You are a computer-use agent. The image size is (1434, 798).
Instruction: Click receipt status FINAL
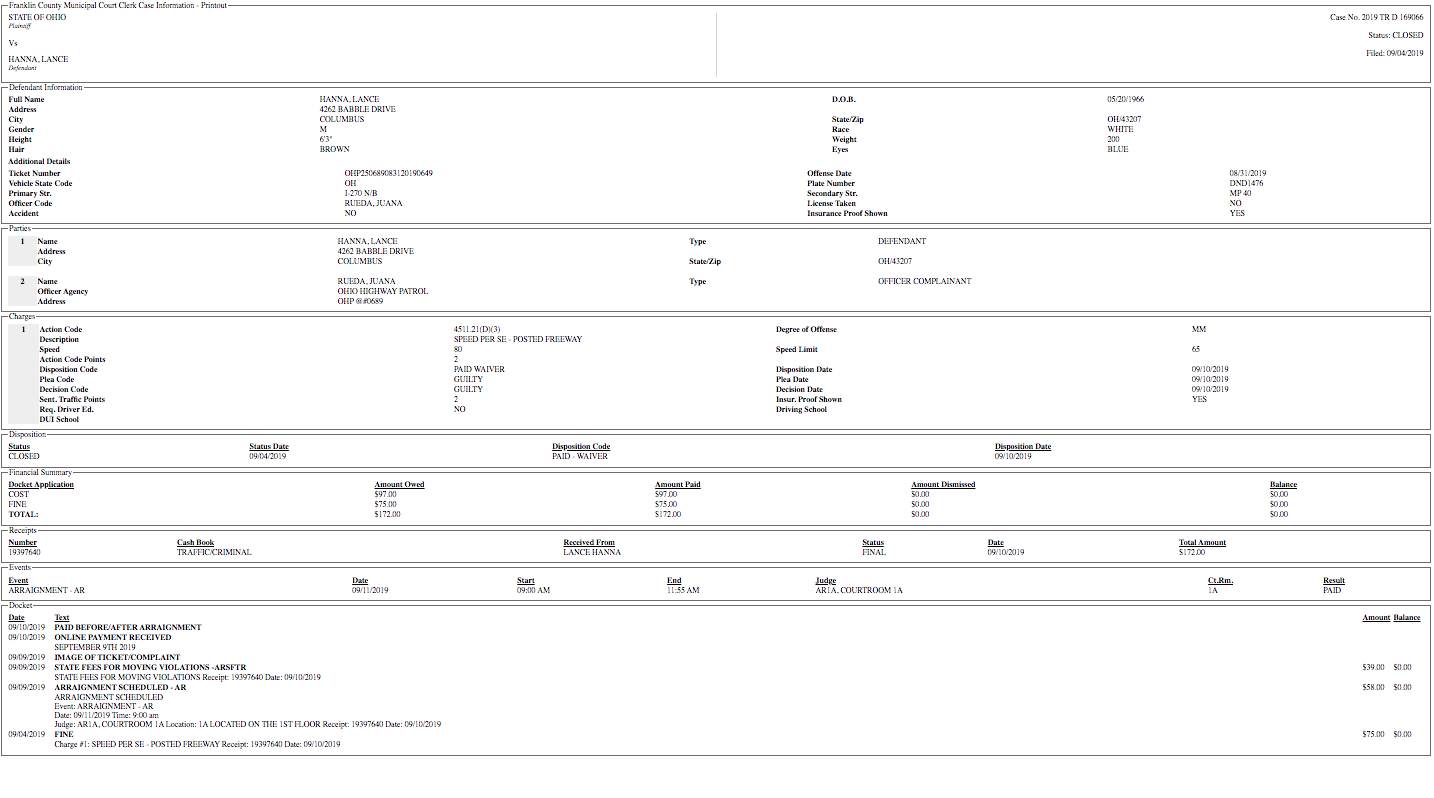click(874, 552)
